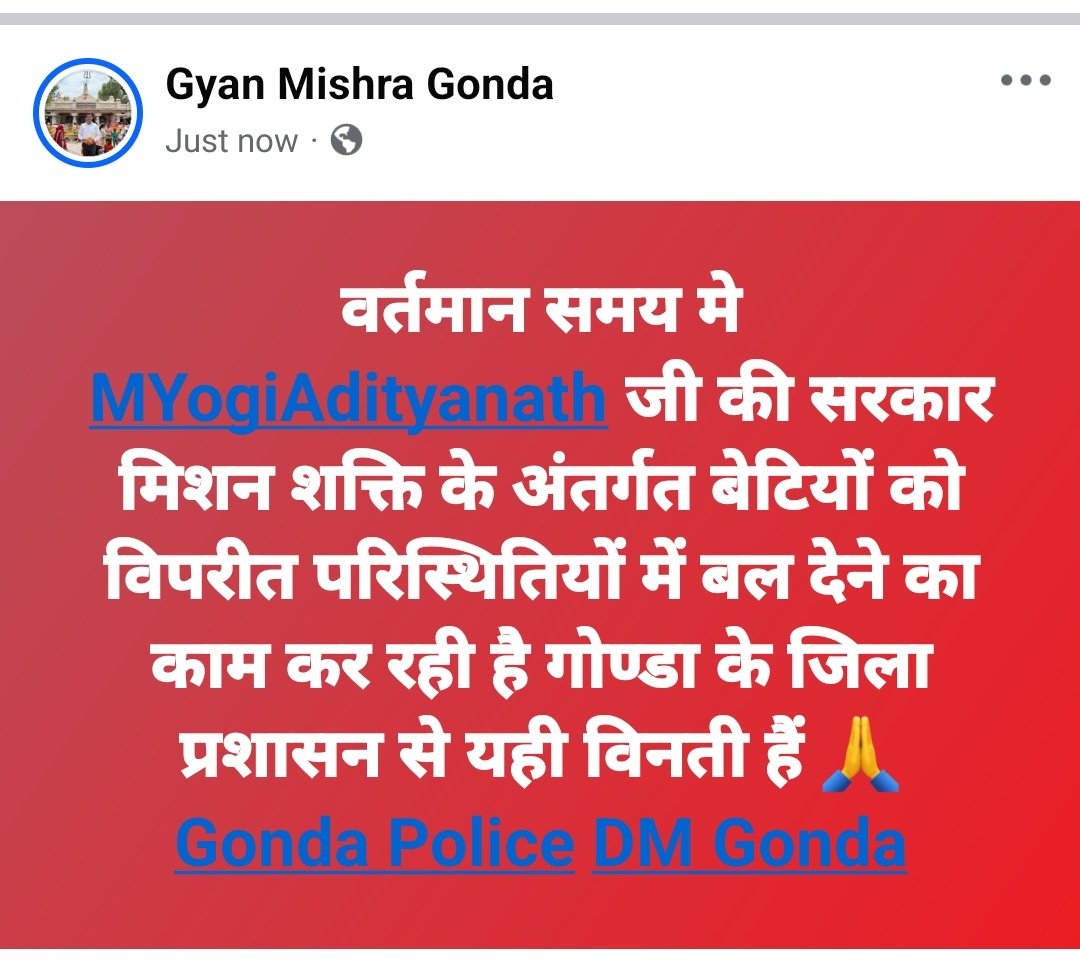Click the globe Public privacy icon

click(346, 140)
